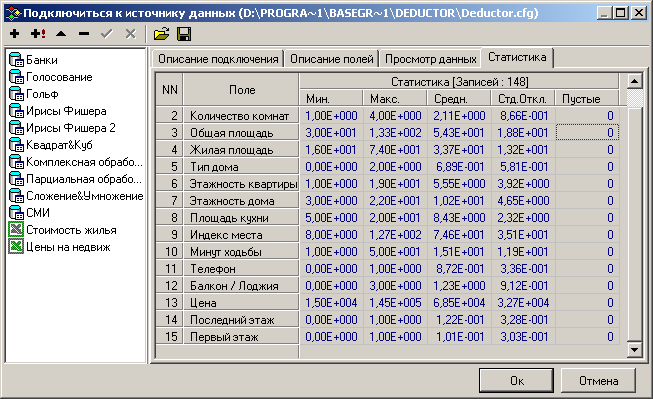Switch to the Описание подключения tab

point(218,59)
